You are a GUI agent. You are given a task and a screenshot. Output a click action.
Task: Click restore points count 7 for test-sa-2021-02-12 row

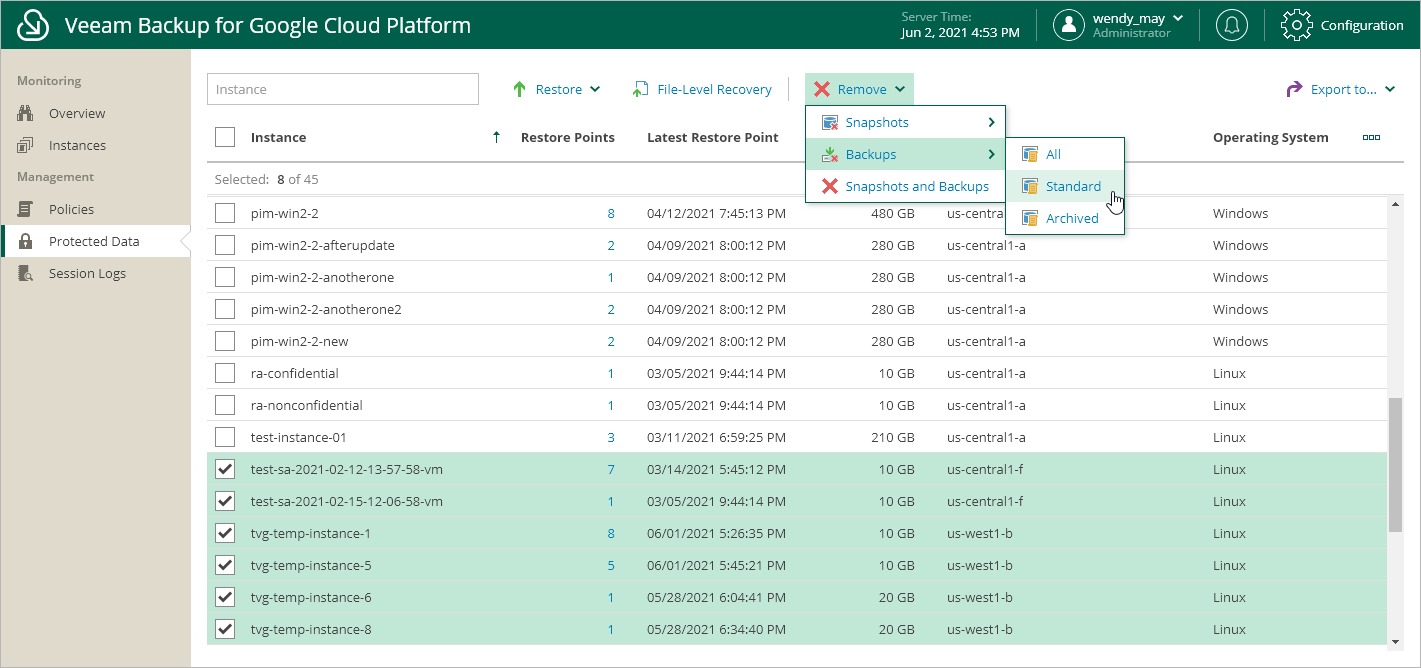pos(611,469)
